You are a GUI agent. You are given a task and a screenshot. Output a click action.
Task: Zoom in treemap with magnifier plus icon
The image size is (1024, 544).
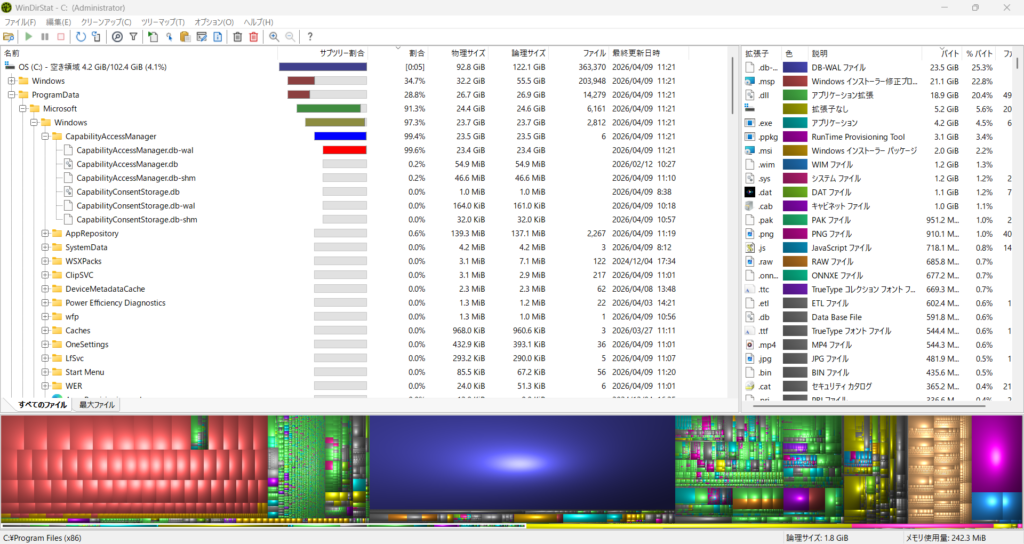pos(274,37)
